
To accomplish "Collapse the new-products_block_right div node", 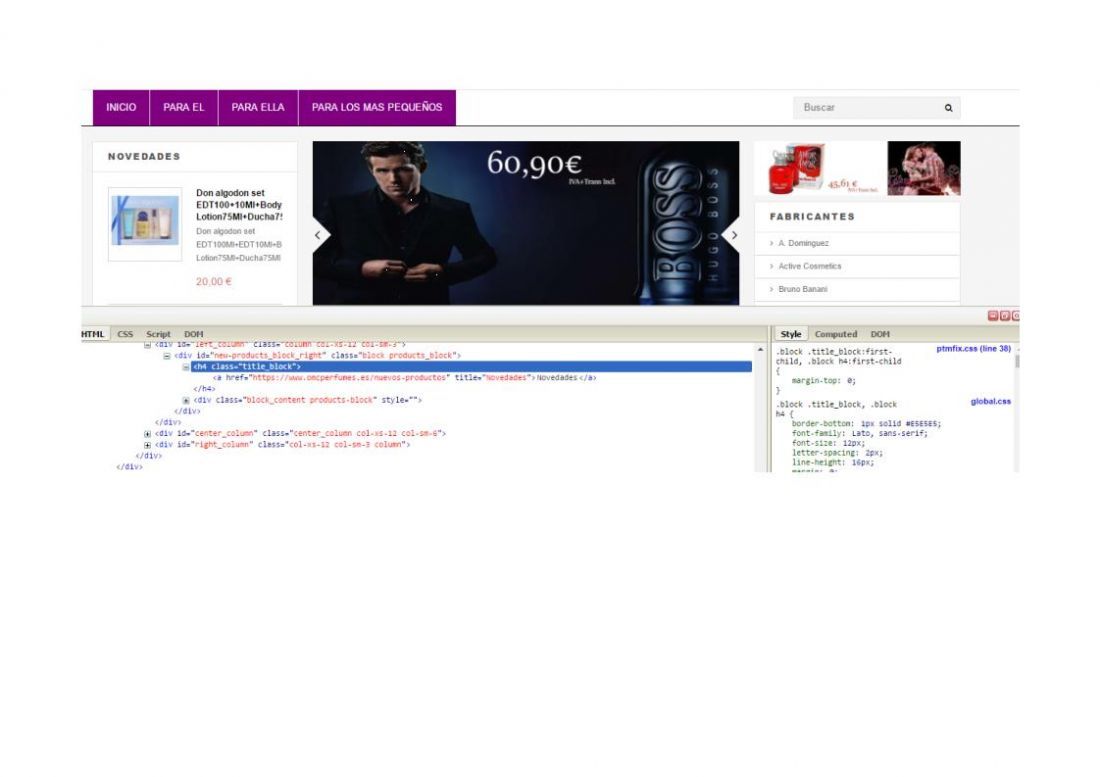I will (x=167, y=356).
